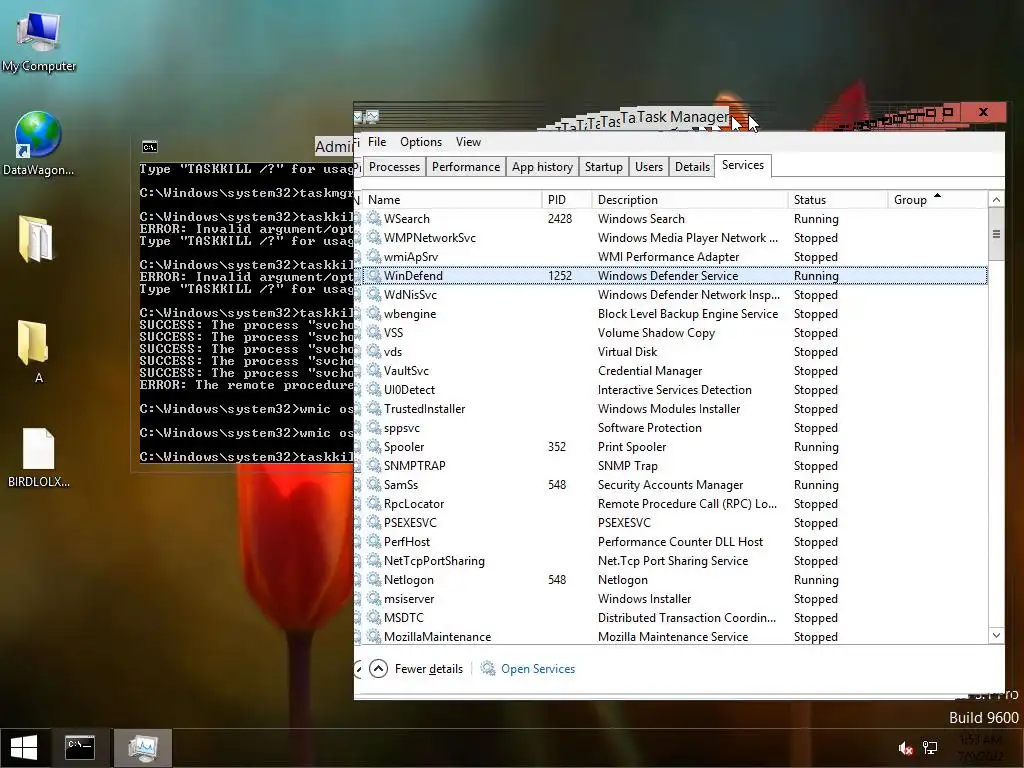Image resolution: width=1024 pixels, height=768 pixels.
Task: Select the Services tab
Action: coord(743,165)
